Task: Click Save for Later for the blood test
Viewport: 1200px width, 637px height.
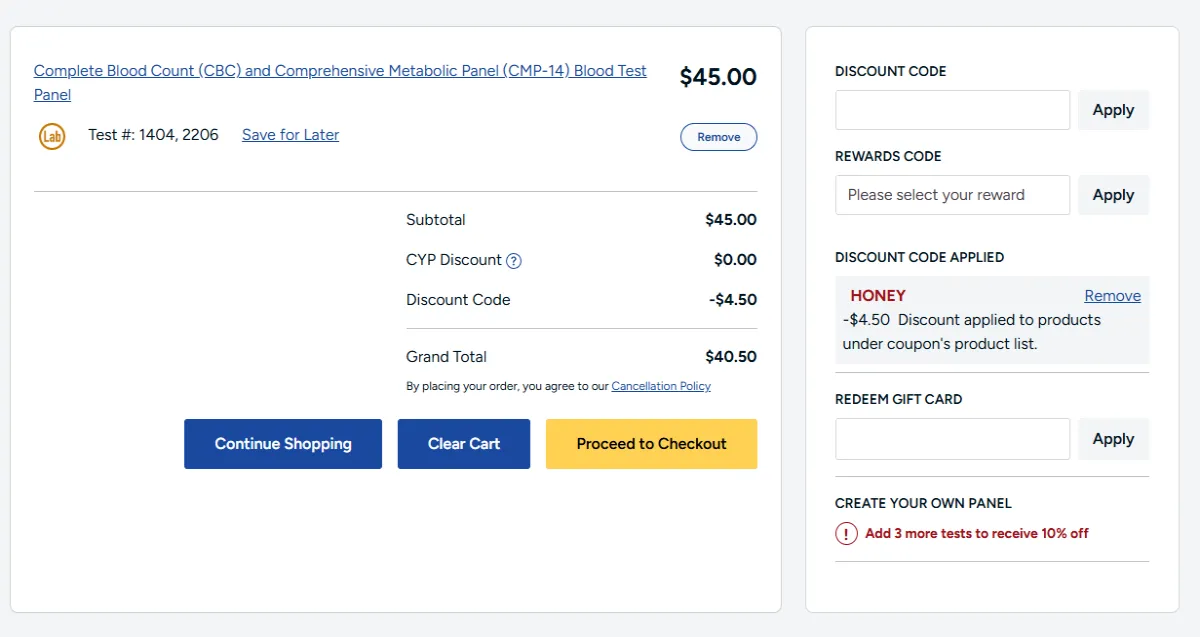Action: coord(290,135)
